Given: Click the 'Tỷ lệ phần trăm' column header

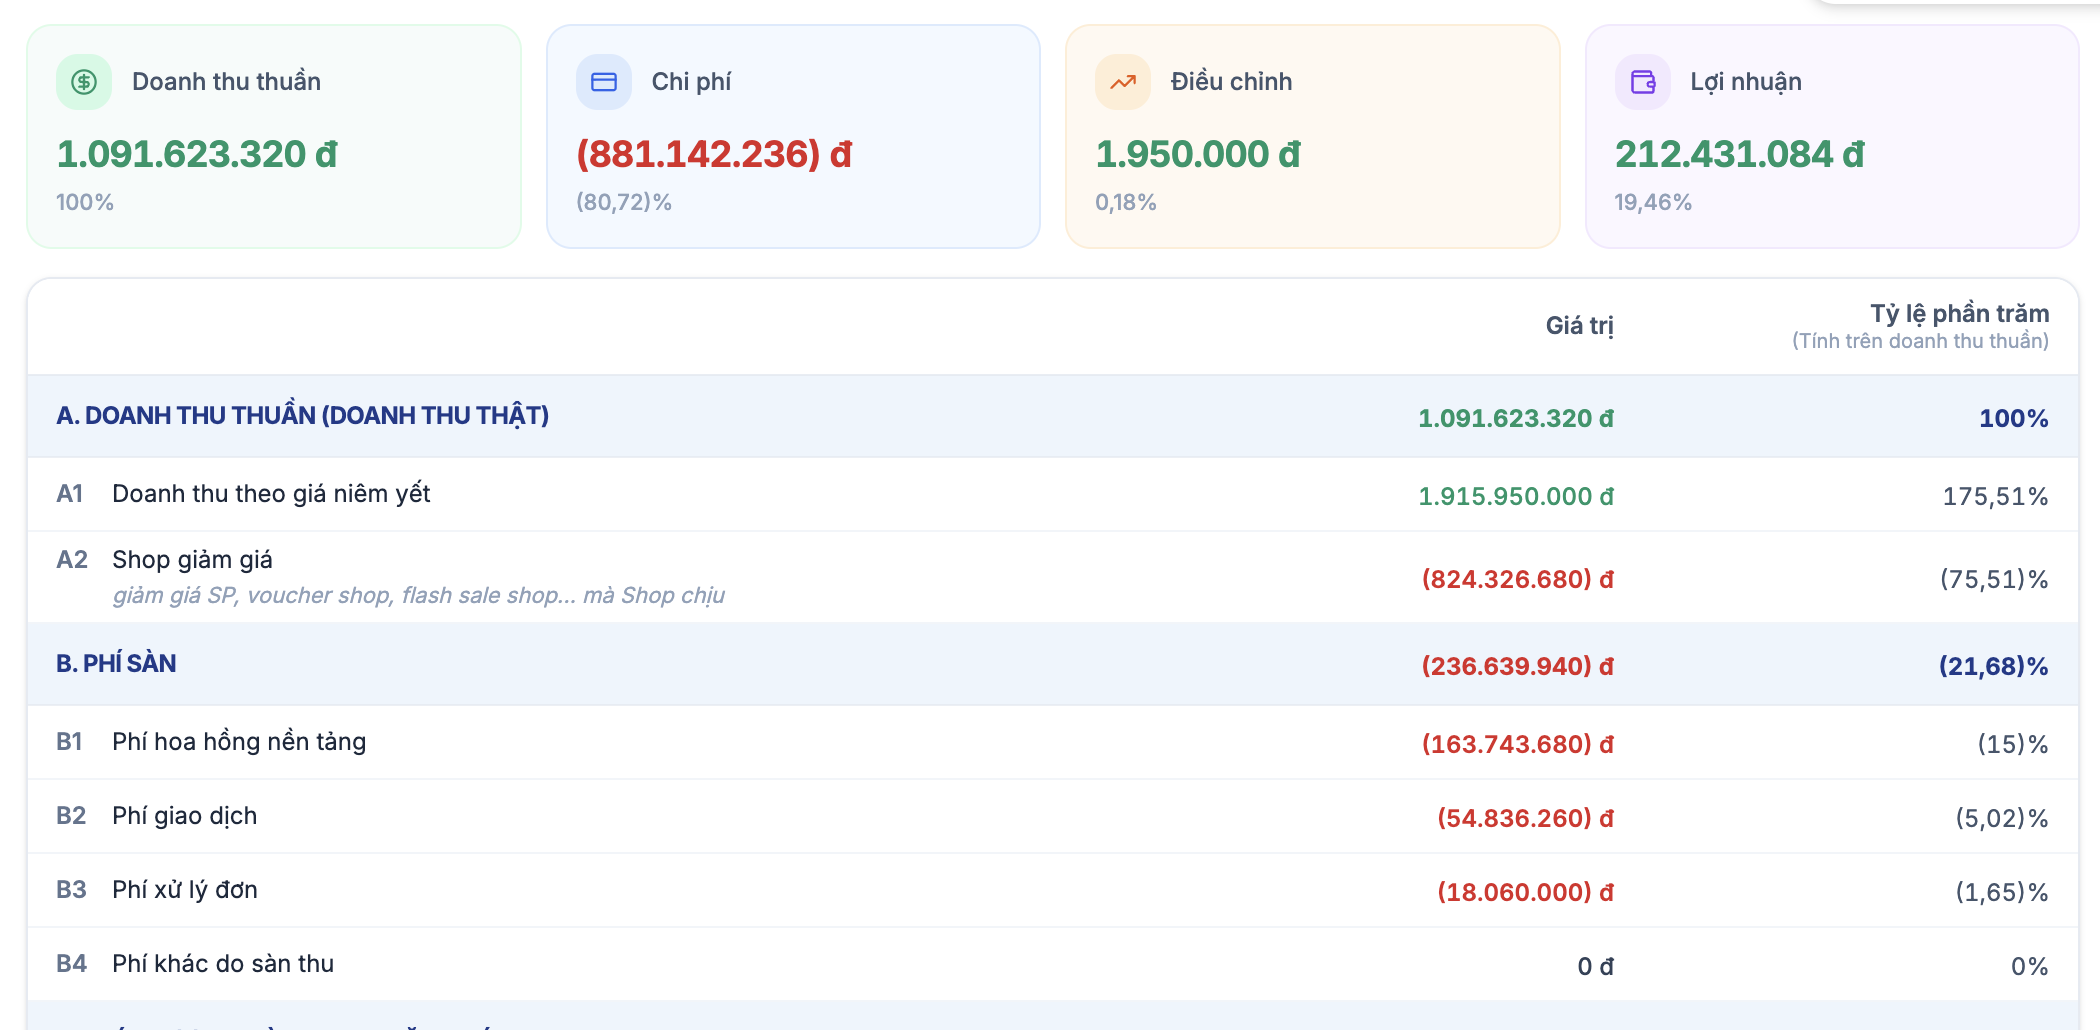Looking at the screenshot, I should click(1960, 314).
